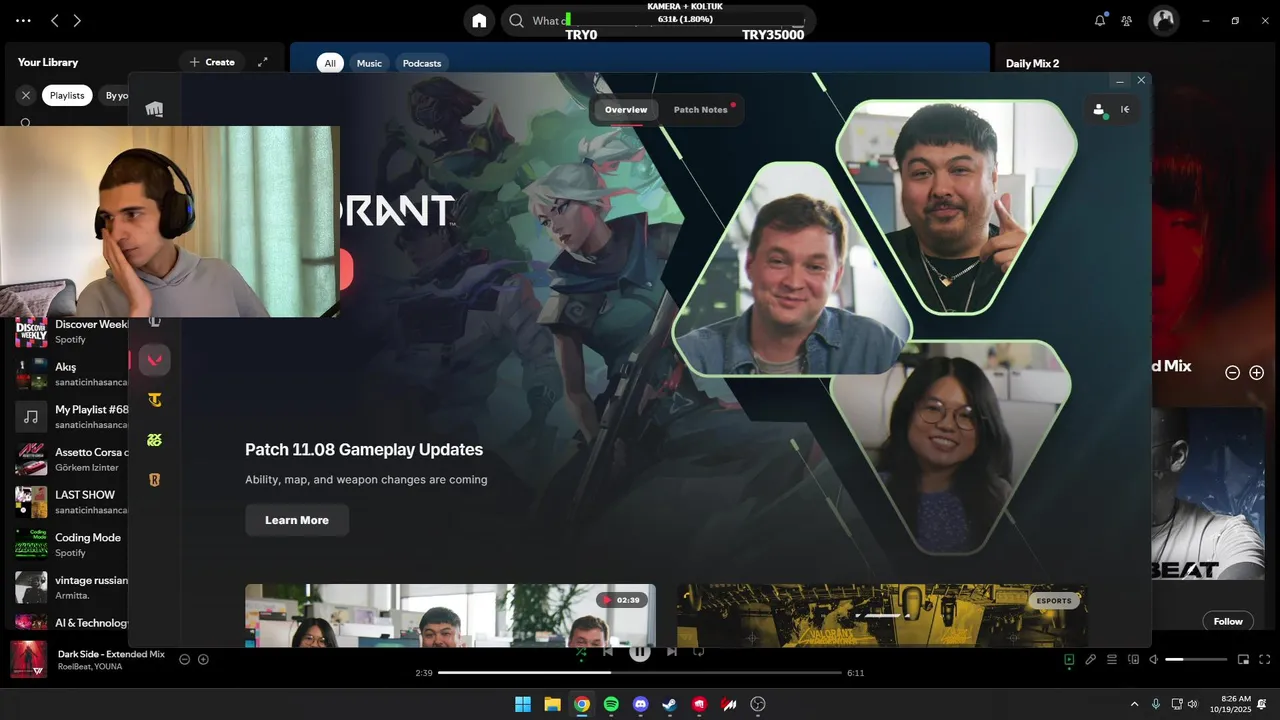The image size is (1280, 720).
Task: Play the 02:39 video thumbnail
Action: point(450,615)
